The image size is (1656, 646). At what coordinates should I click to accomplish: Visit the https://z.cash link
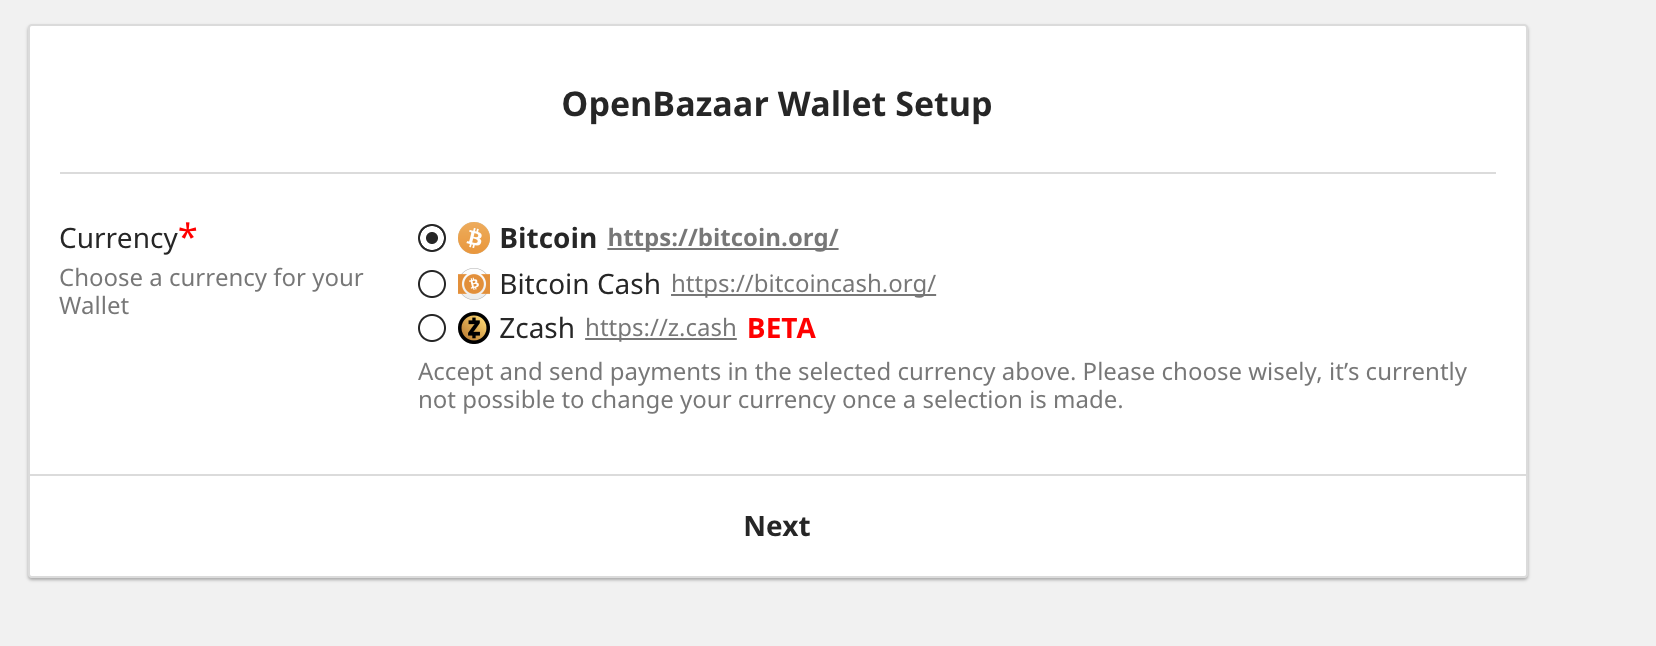coord(660,328)
